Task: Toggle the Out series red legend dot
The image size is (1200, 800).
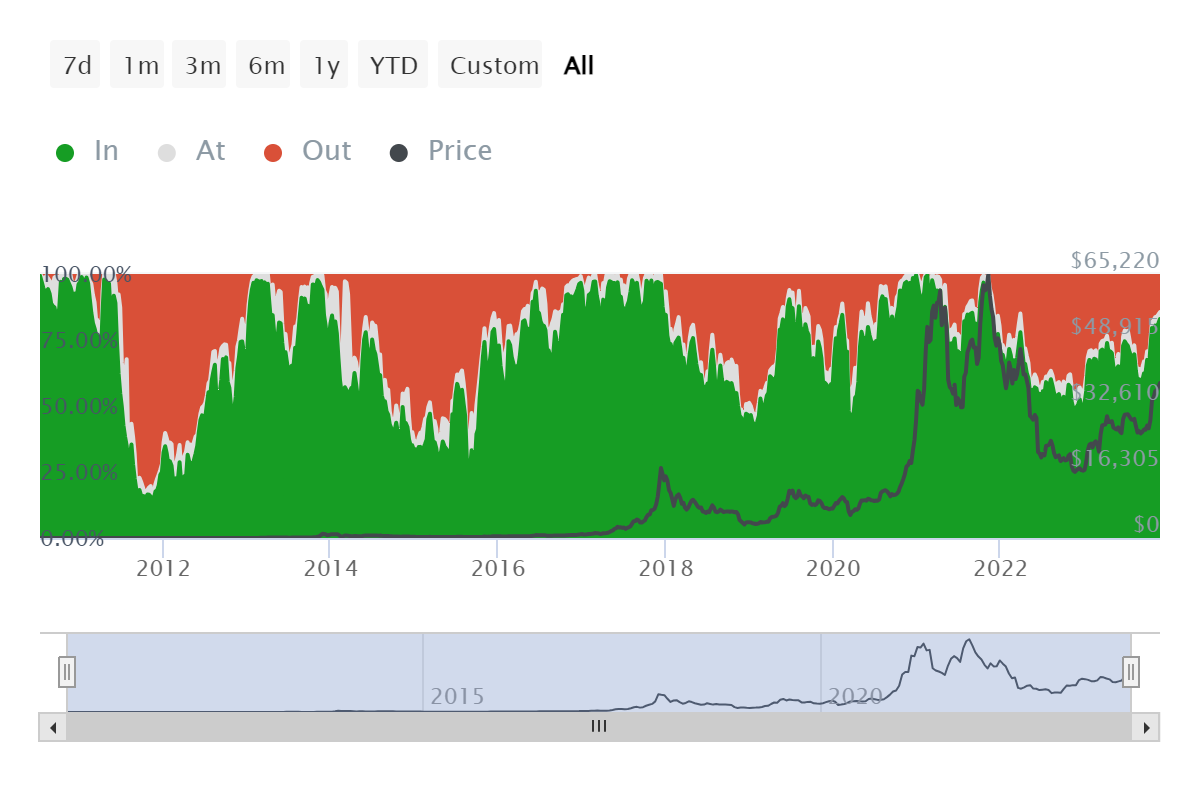Action: point(274,153)
